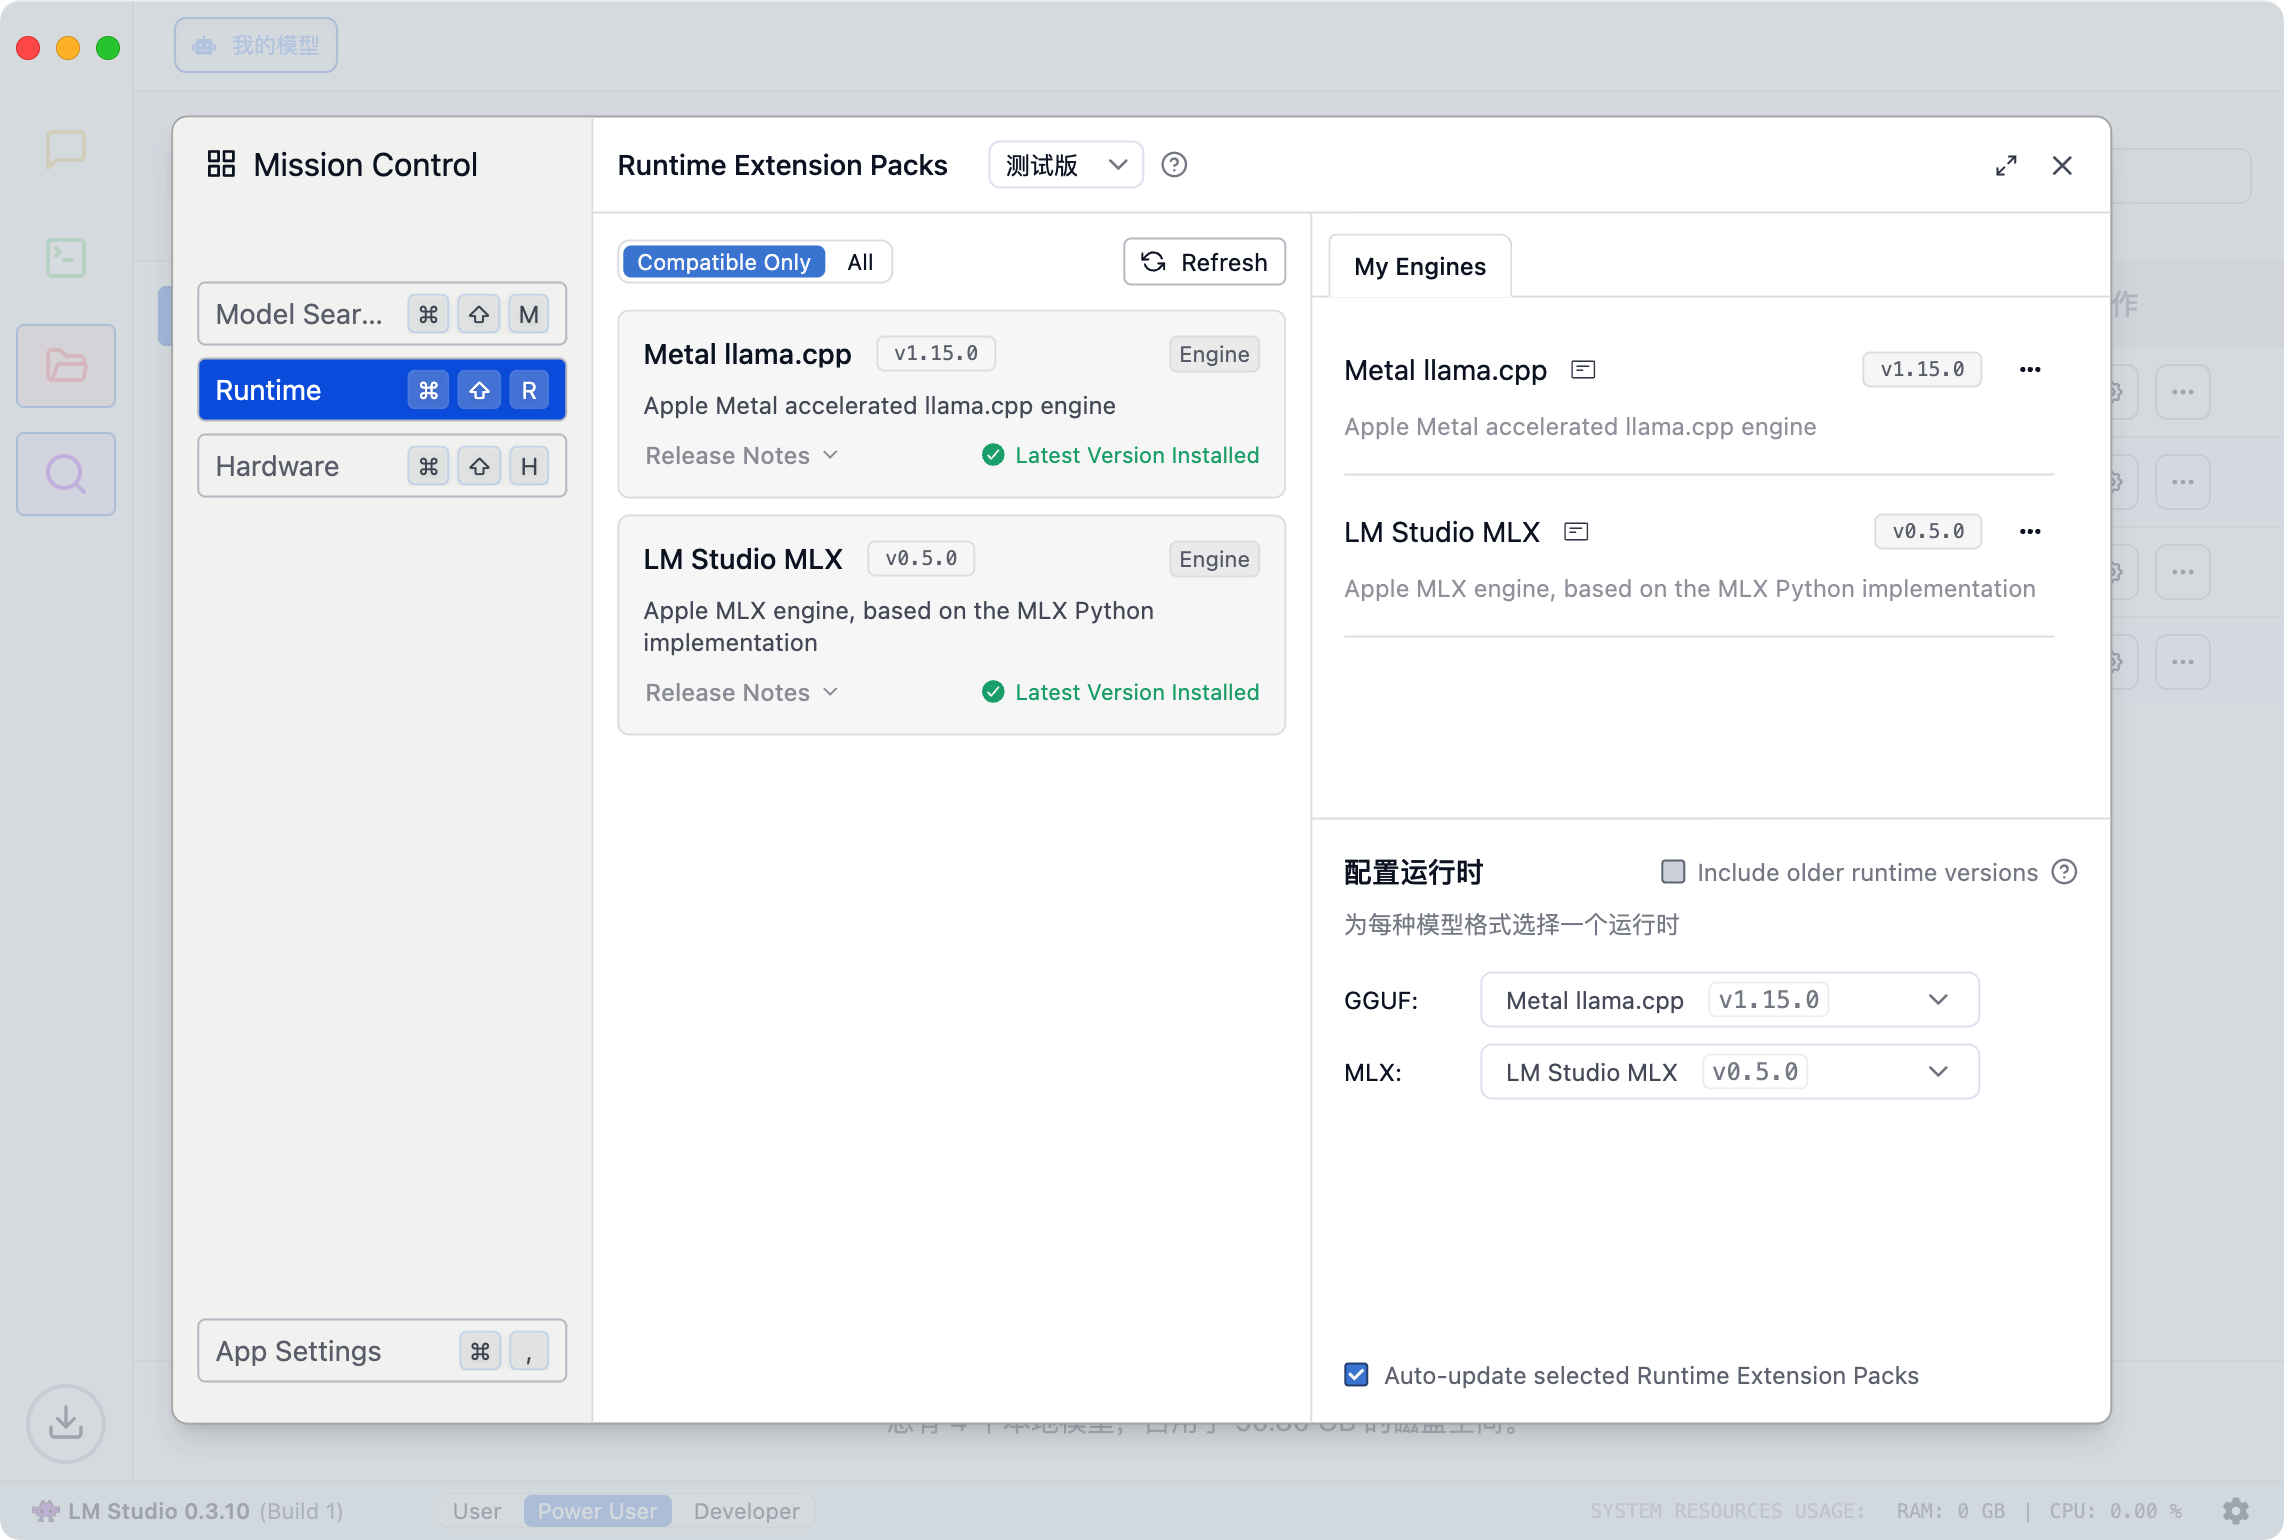The height and width of the screenshot is (1540, 2284).
Task: Open the Model Search section
Action: click(x=382, y=314)
